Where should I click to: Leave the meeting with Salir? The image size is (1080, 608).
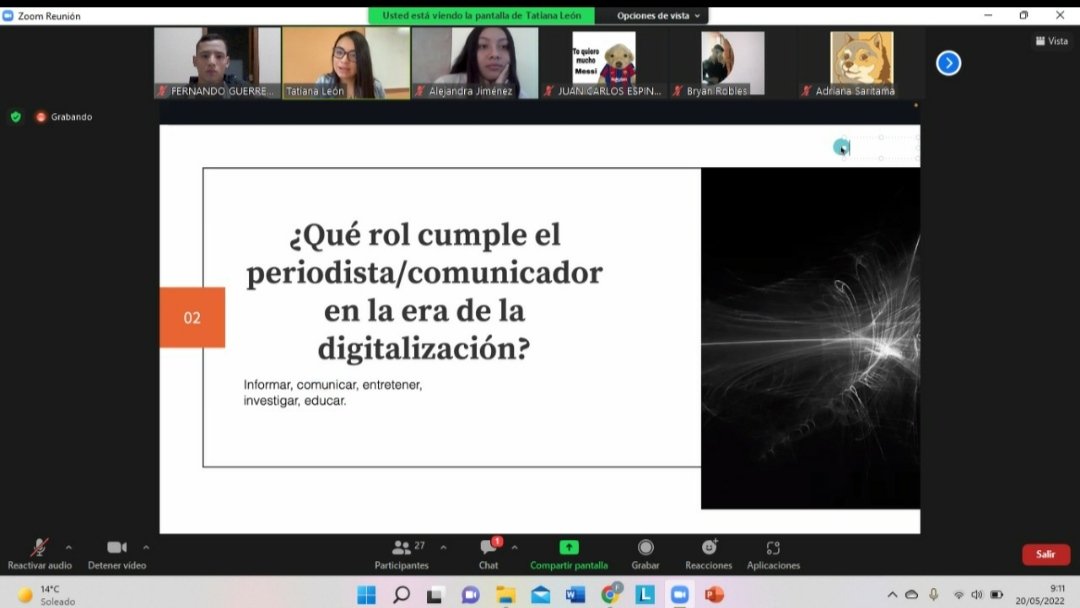tap(1046, 554)
